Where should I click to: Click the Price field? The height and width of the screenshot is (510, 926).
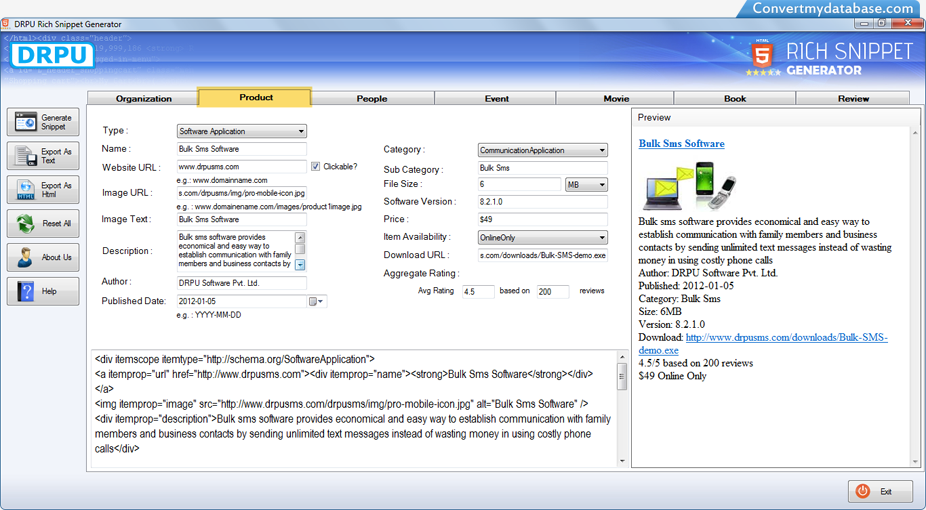pyautogui.click(x=542, y=219)
